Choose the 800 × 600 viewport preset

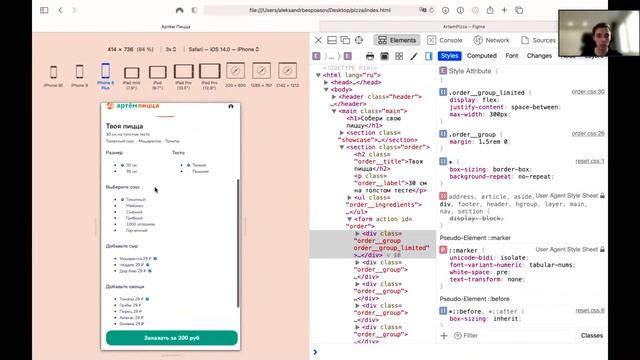(x=236, y=75)
